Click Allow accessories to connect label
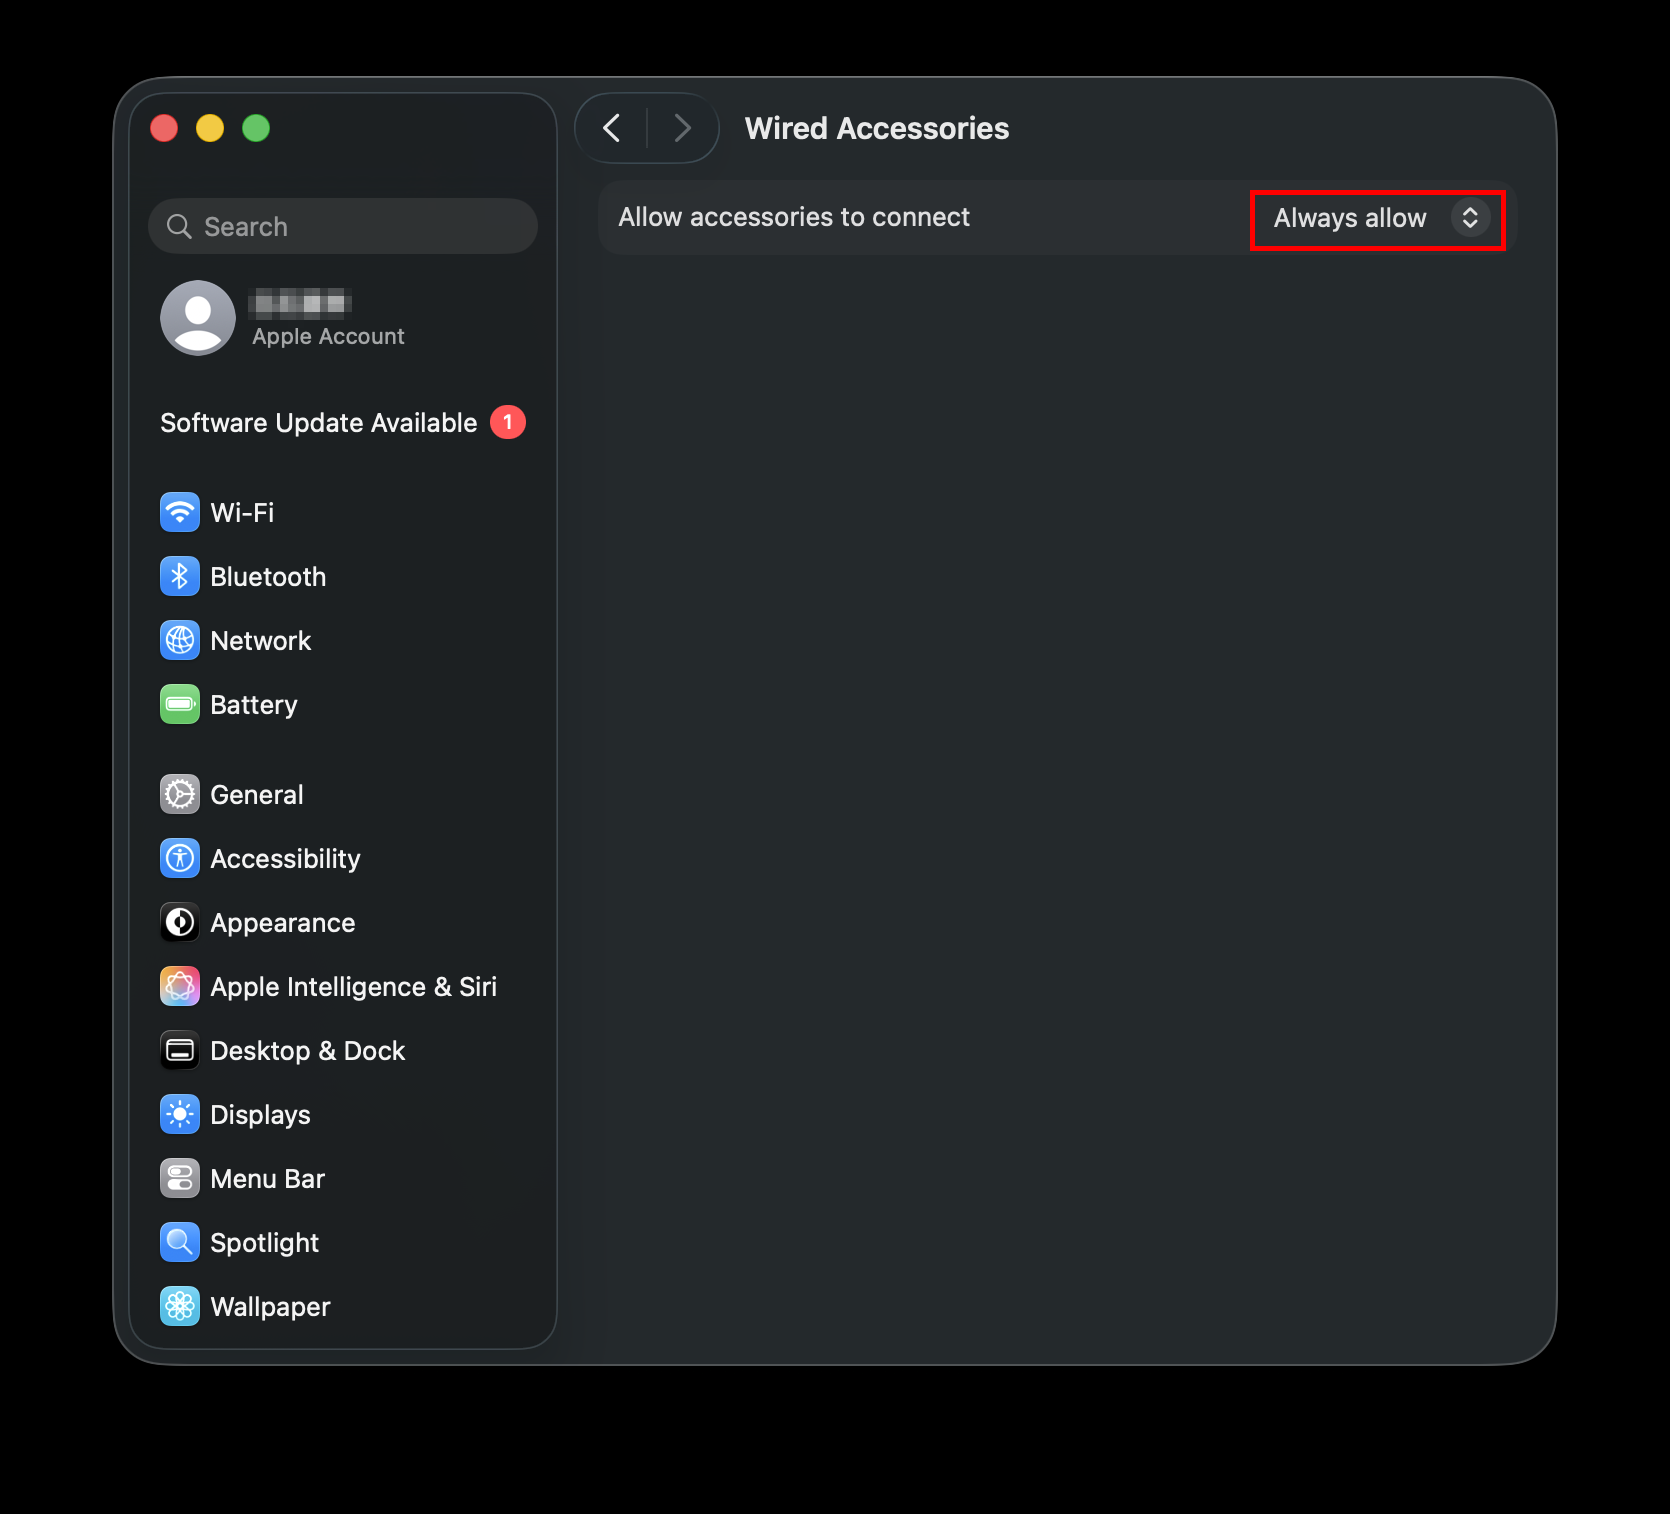 [794, 217]
